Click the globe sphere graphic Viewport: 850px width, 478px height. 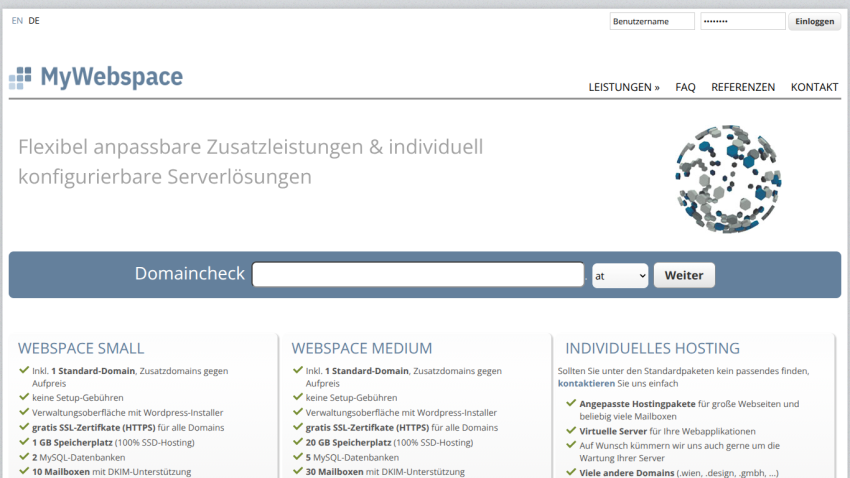[x=728, y=179]
